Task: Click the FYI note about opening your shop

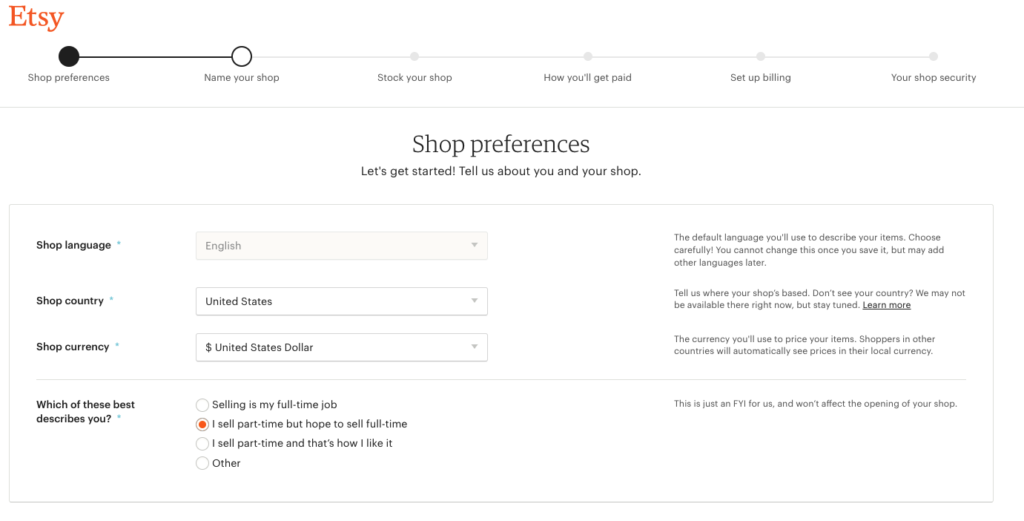Action: click(x=816, y=404)
